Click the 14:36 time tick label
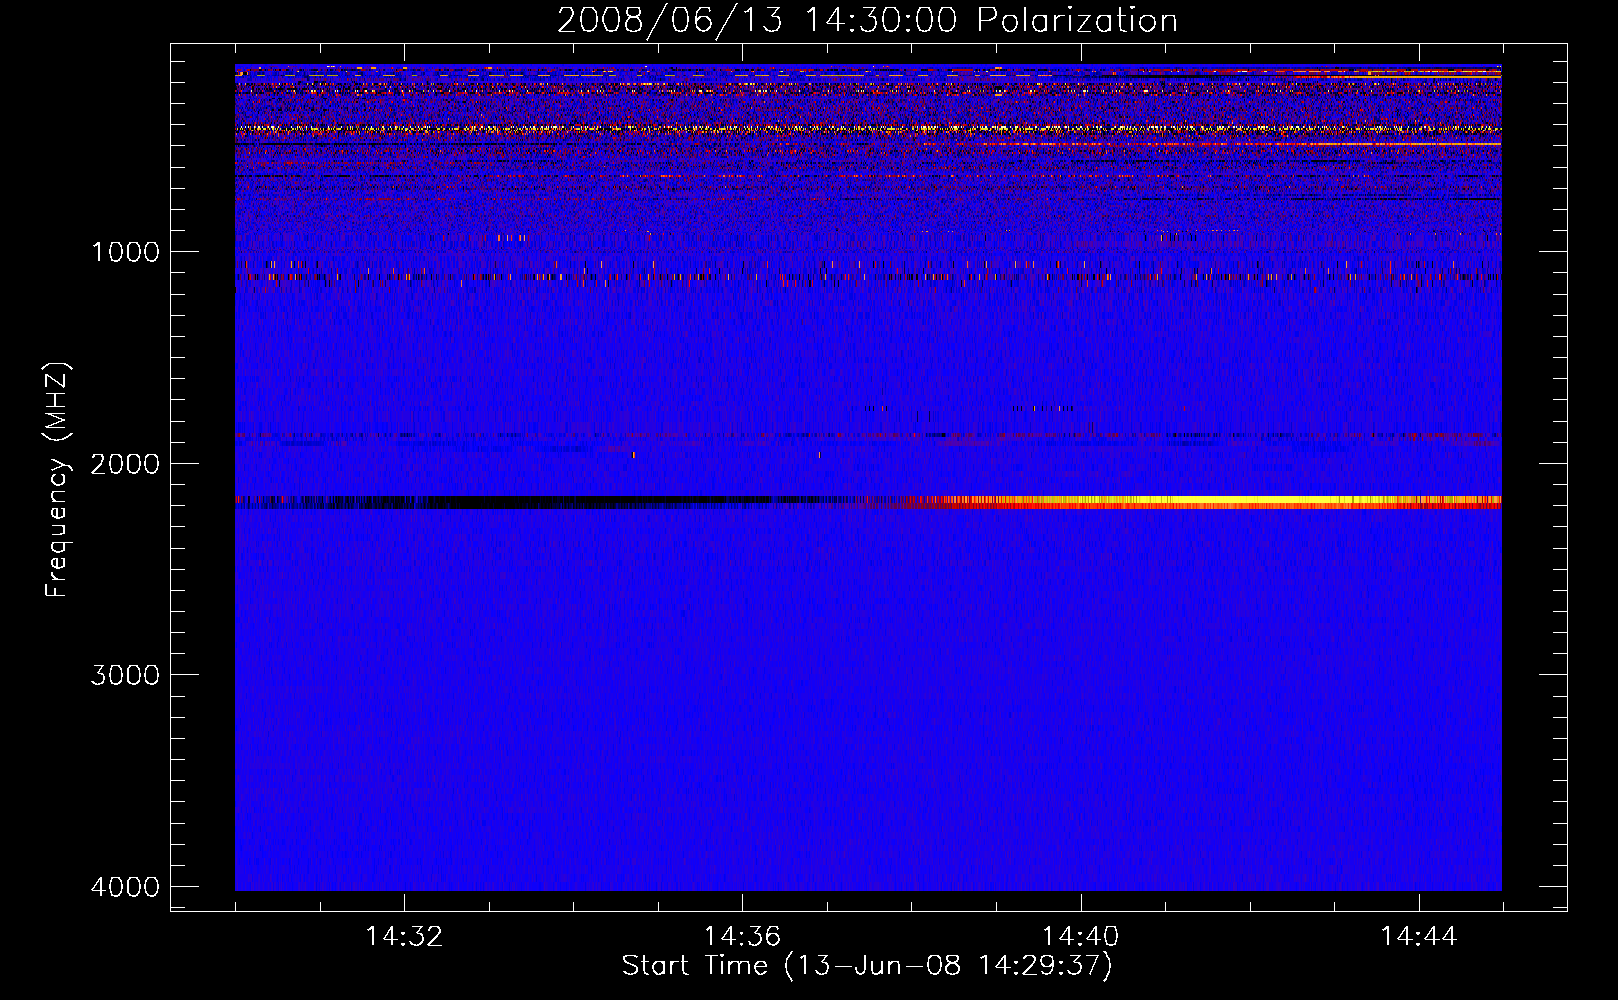 pos(742,937)
